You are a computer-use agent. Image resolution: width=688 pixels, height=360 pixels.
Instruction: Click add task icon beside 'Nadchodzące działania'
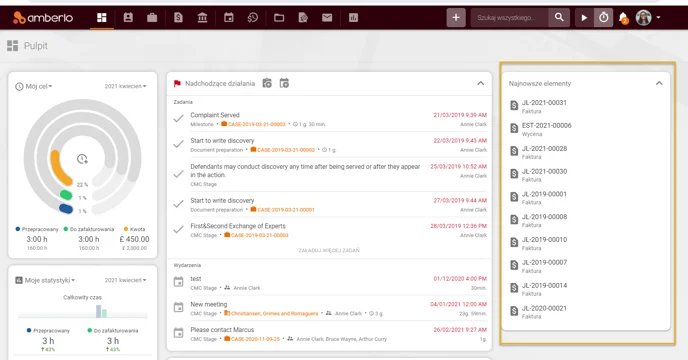pyautogui.click(x=267, y=83)
